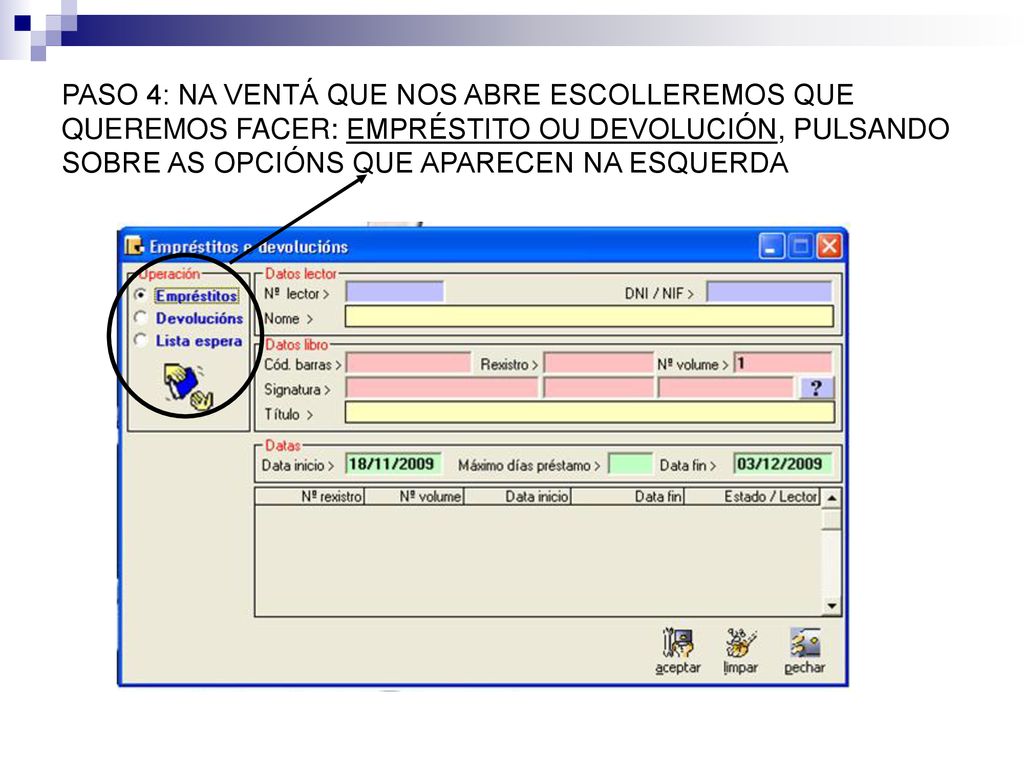Click the Máximo días préstamo field

(x=630, y=464)
